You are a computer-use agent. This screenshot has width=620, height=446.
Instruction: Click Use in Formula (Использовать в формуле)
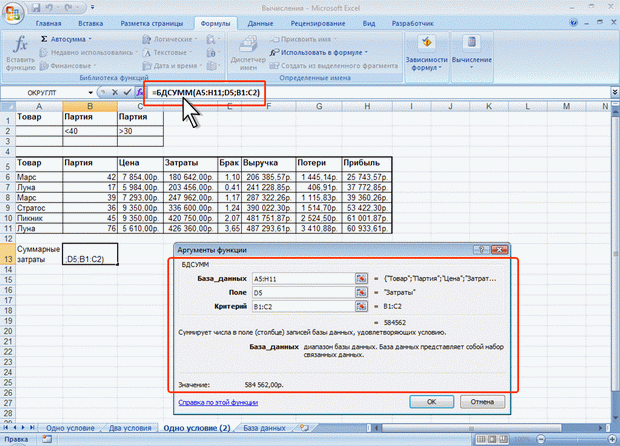[319, 52]
